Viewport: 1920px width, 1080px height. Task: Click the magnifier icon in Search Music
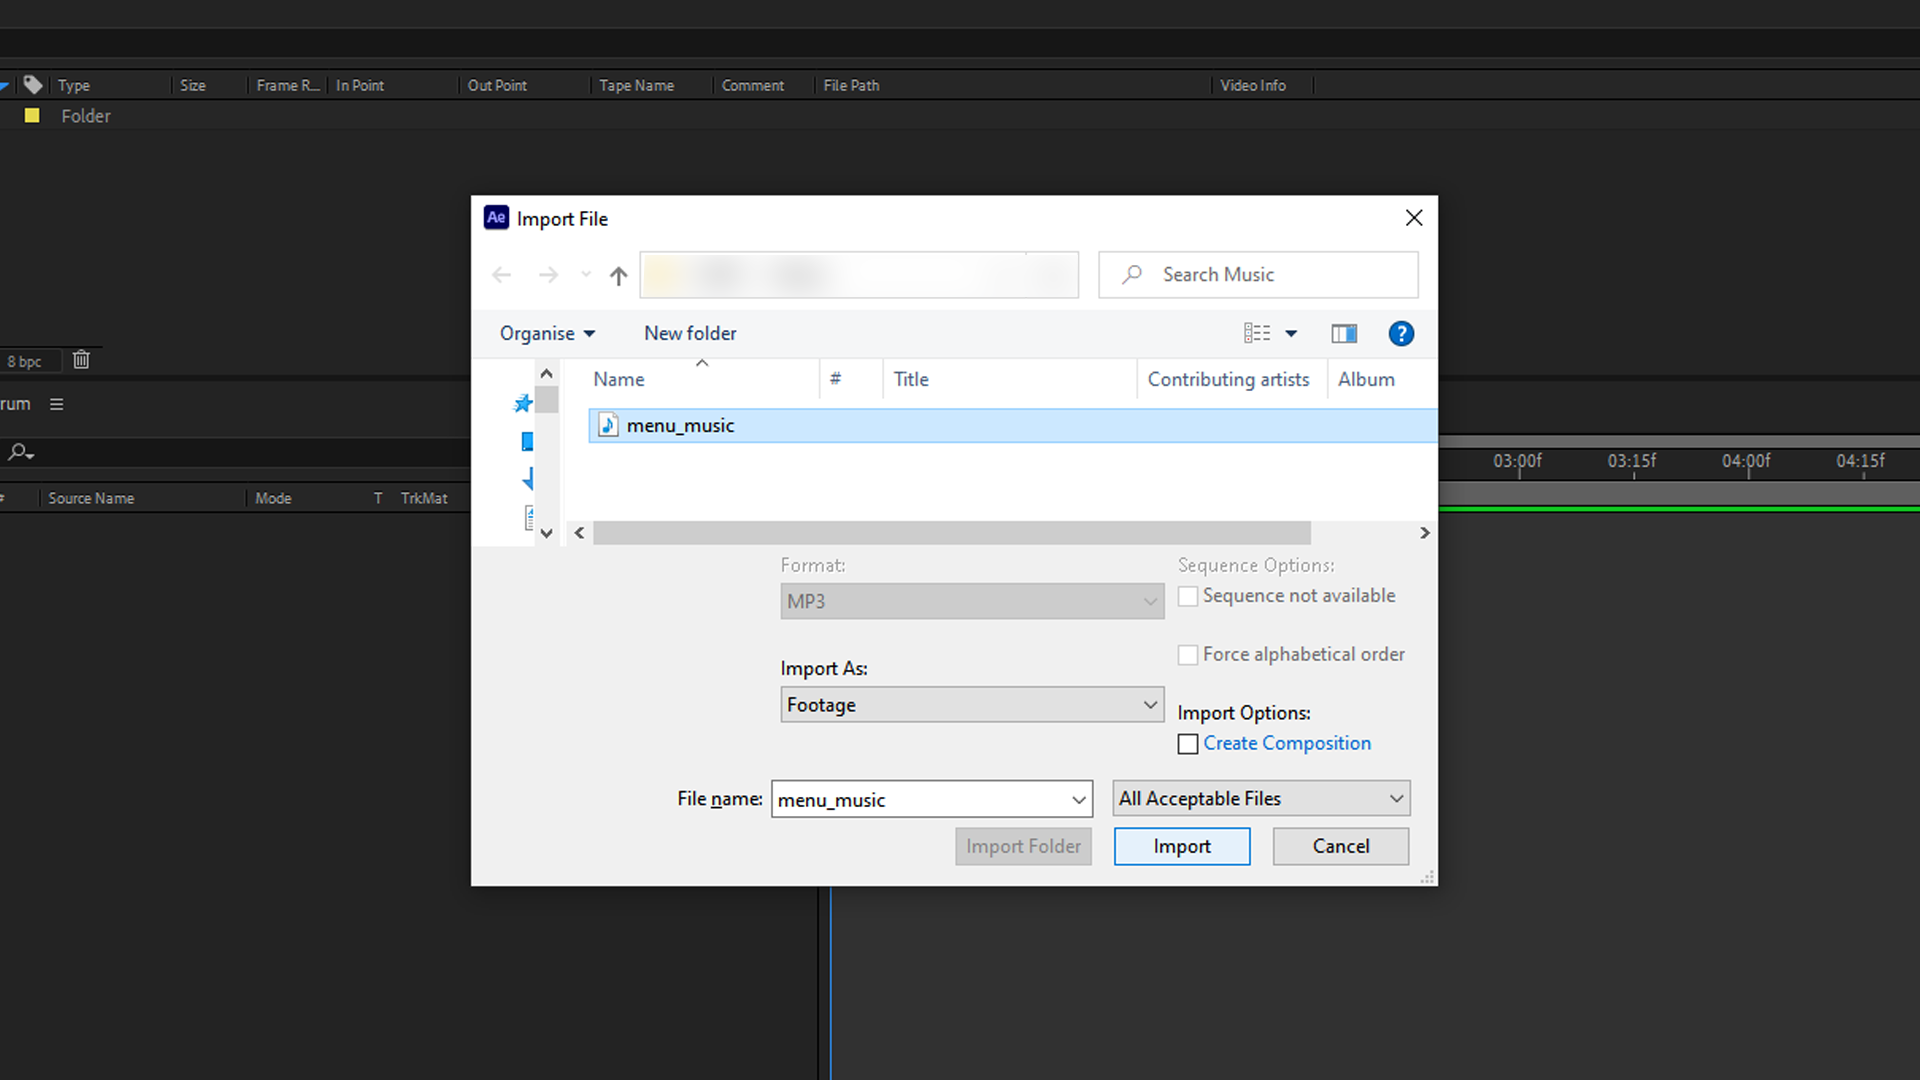(x=1132, y=274)
